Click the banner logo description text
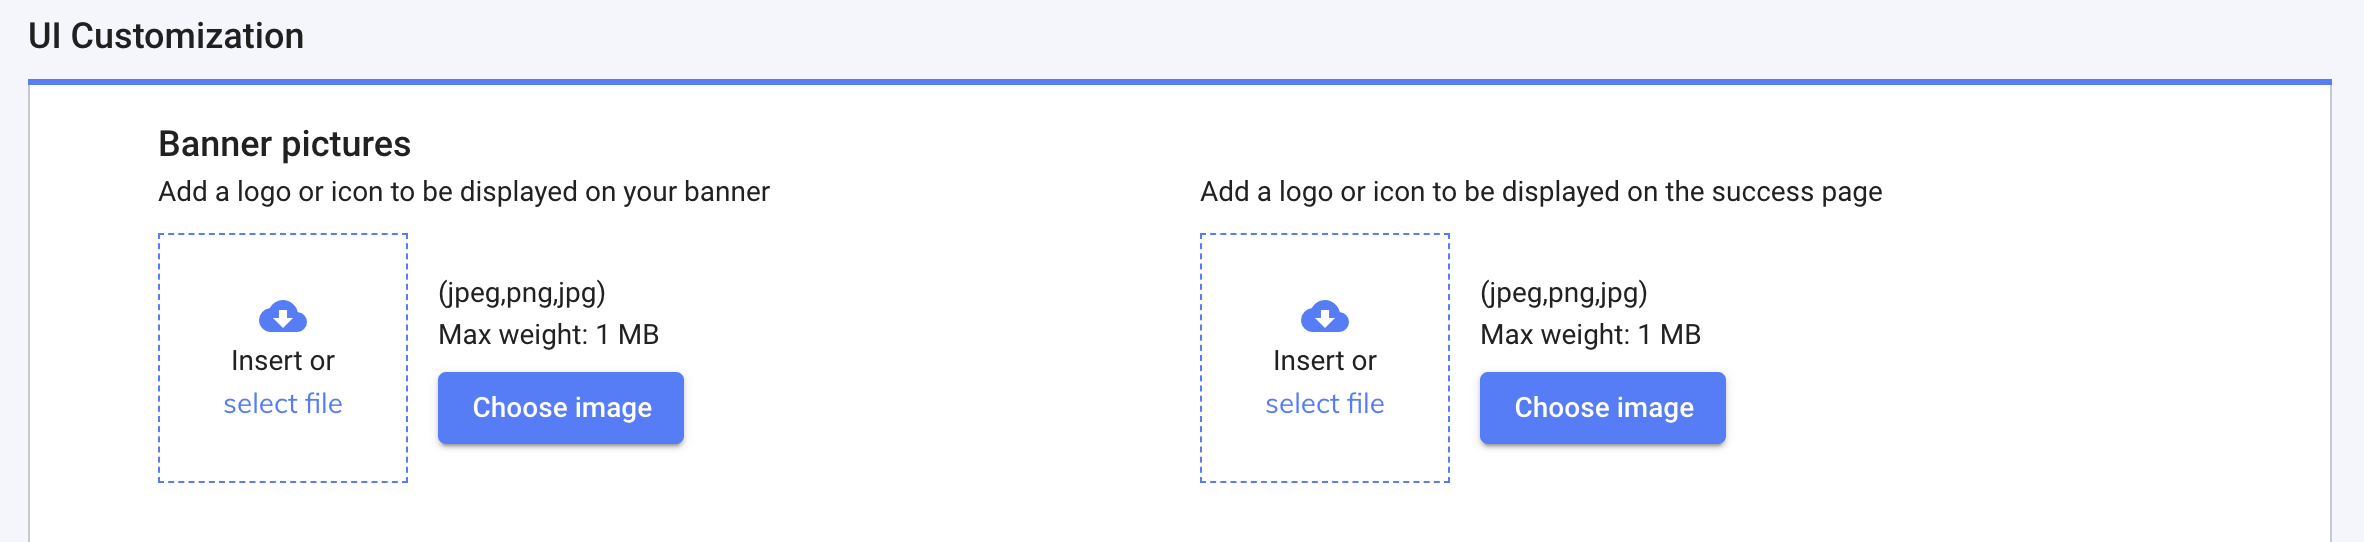2364x542 pixels. pyautogui.click(x=464, y=192)
